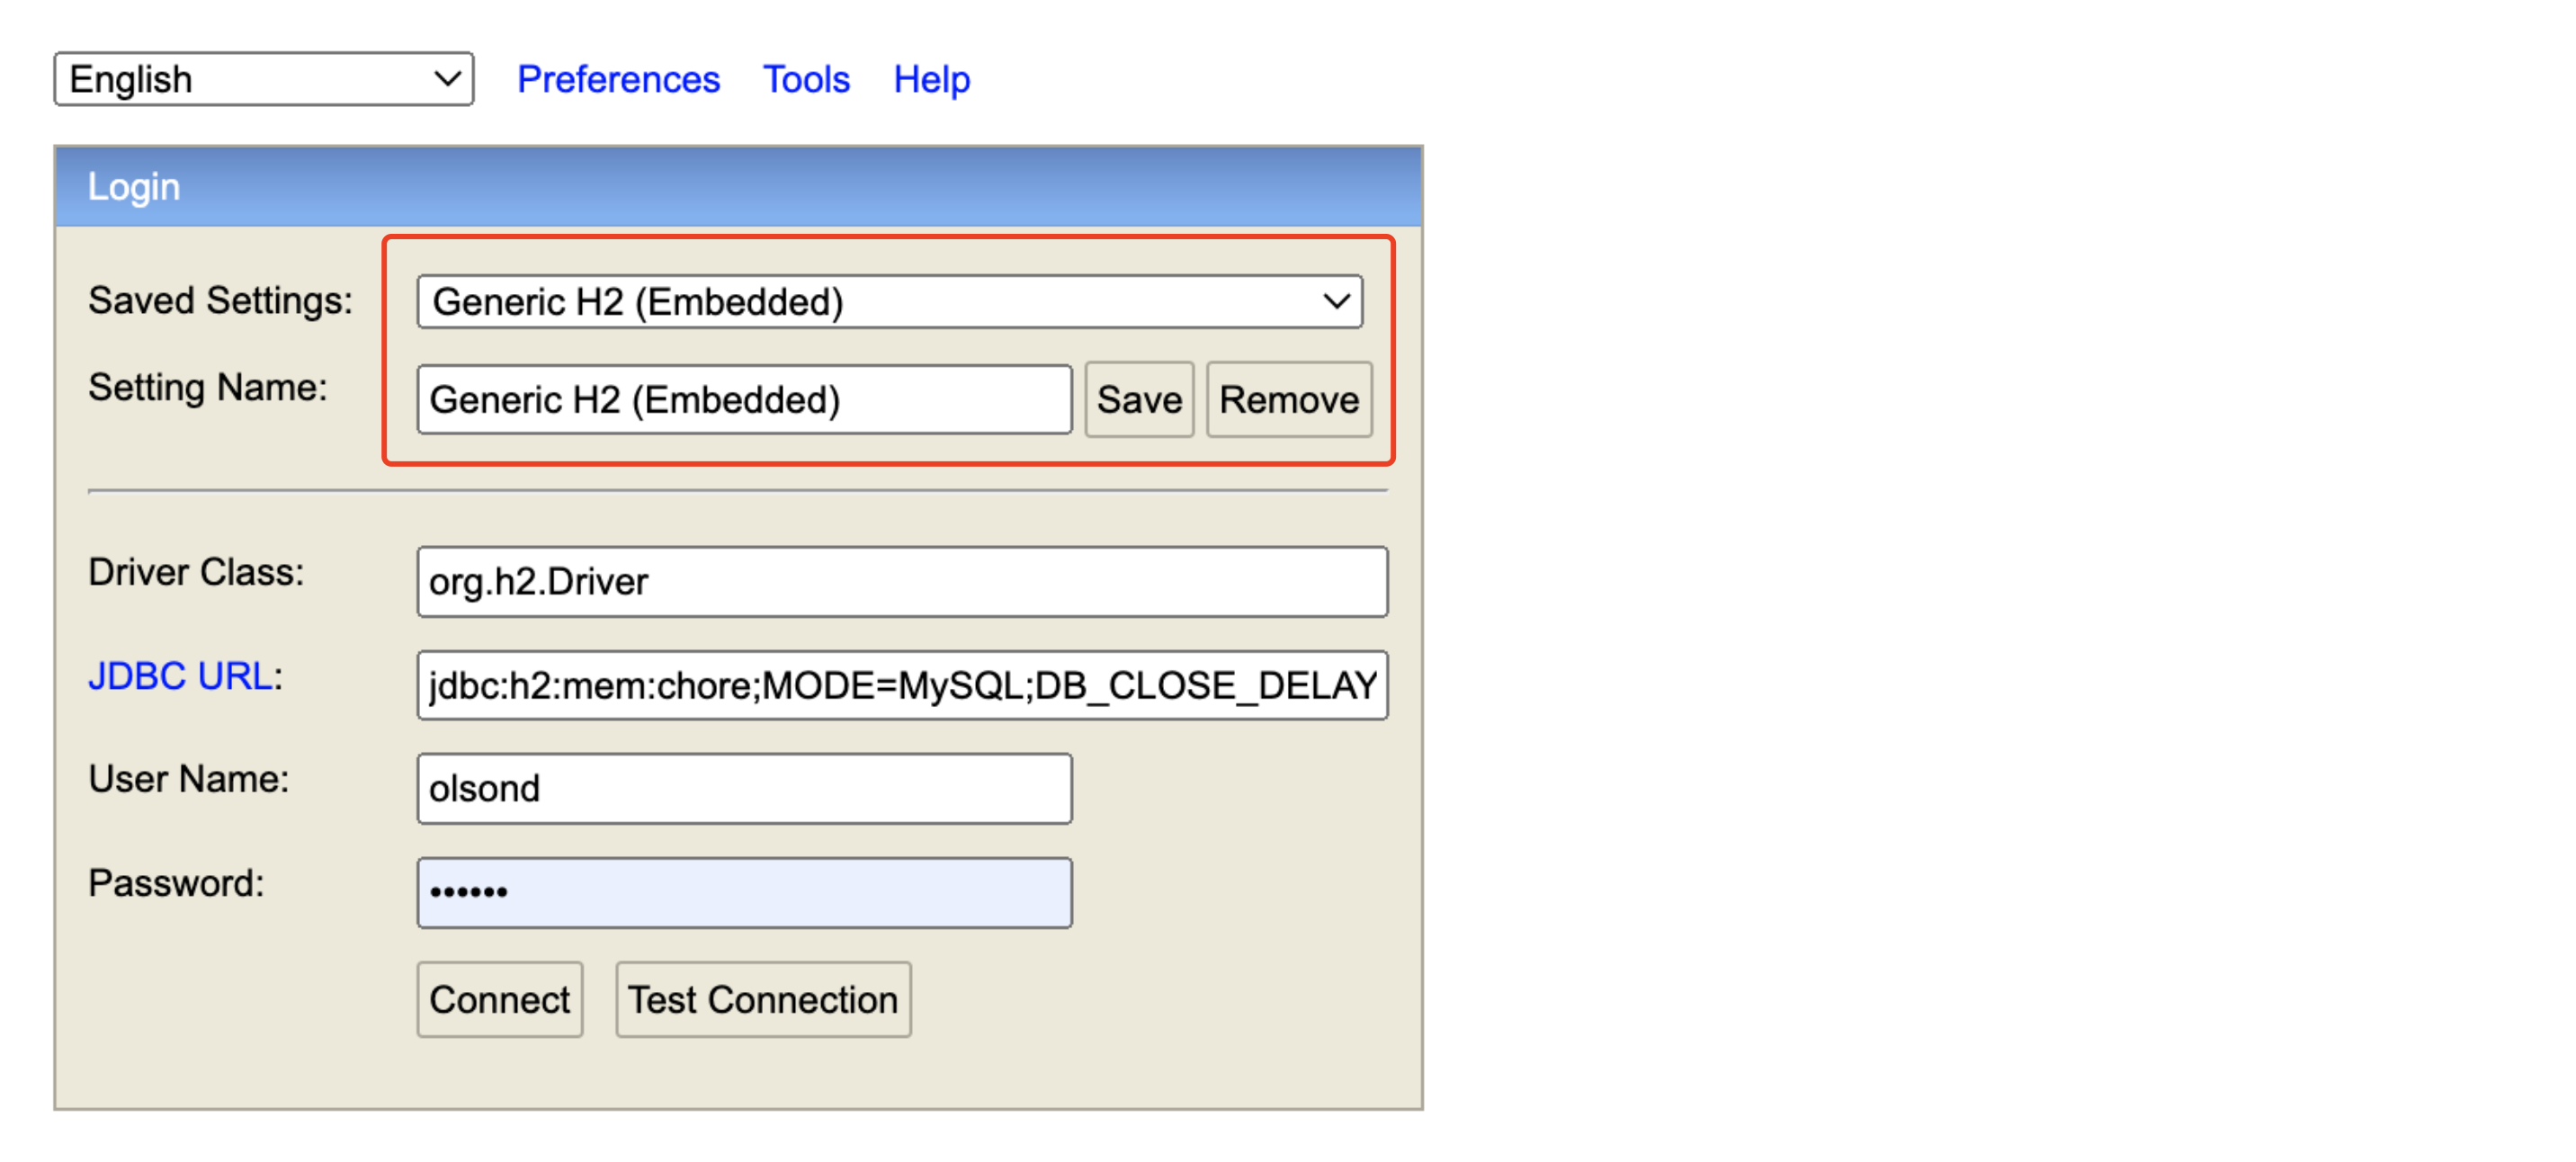Viewport: 2576px width, 1162px height.
Task: Open the Preferences link
Action: pyautogui.click(x=618, y=79)
